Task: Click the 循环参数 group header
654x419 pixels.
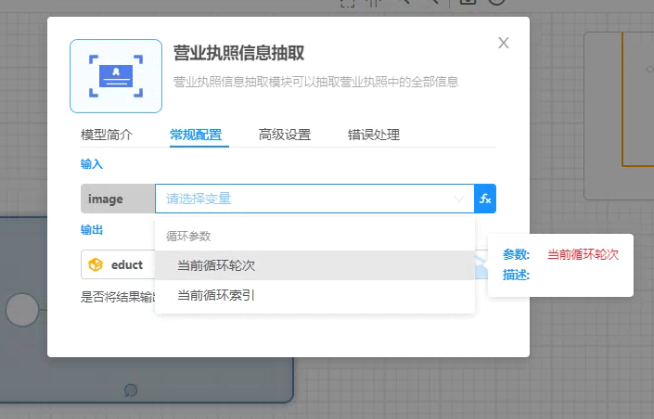Action: (x=188, y=236)
